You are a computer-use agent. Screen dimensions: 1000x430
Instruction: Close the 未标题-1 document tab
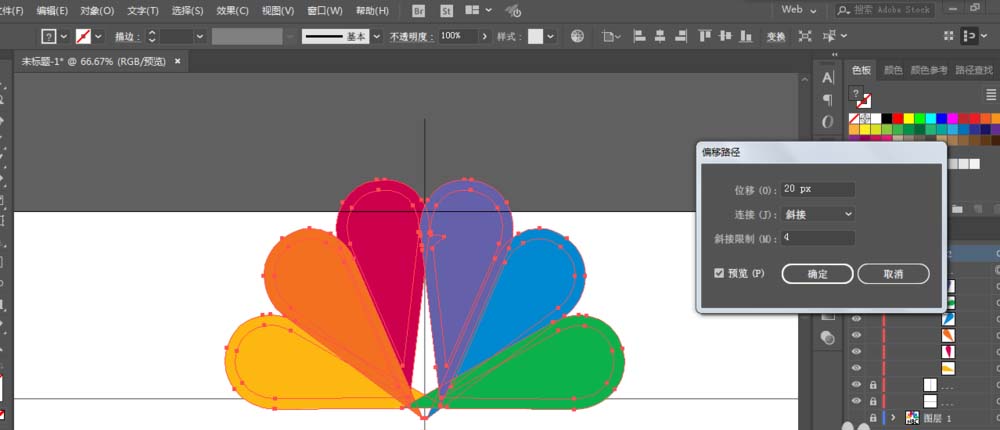pos(178,61)
